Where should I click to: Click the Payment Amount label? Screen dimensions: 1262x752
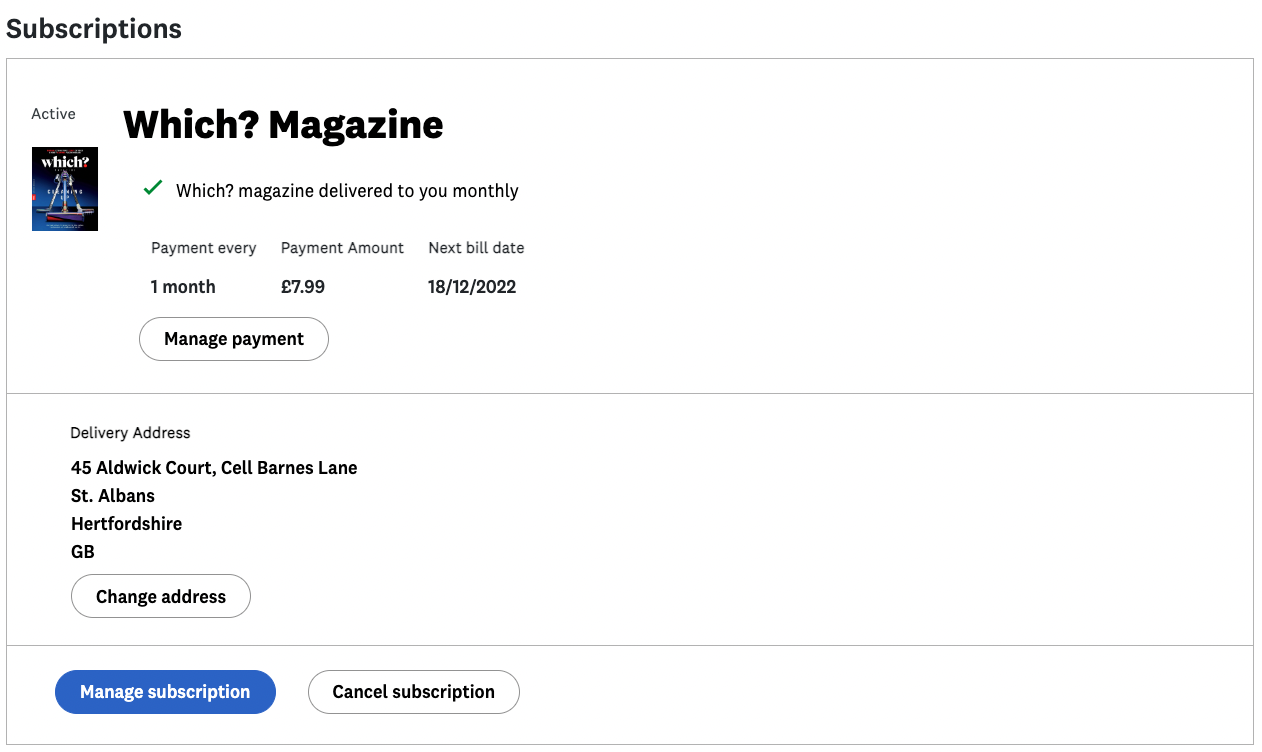tap(342, 248)
